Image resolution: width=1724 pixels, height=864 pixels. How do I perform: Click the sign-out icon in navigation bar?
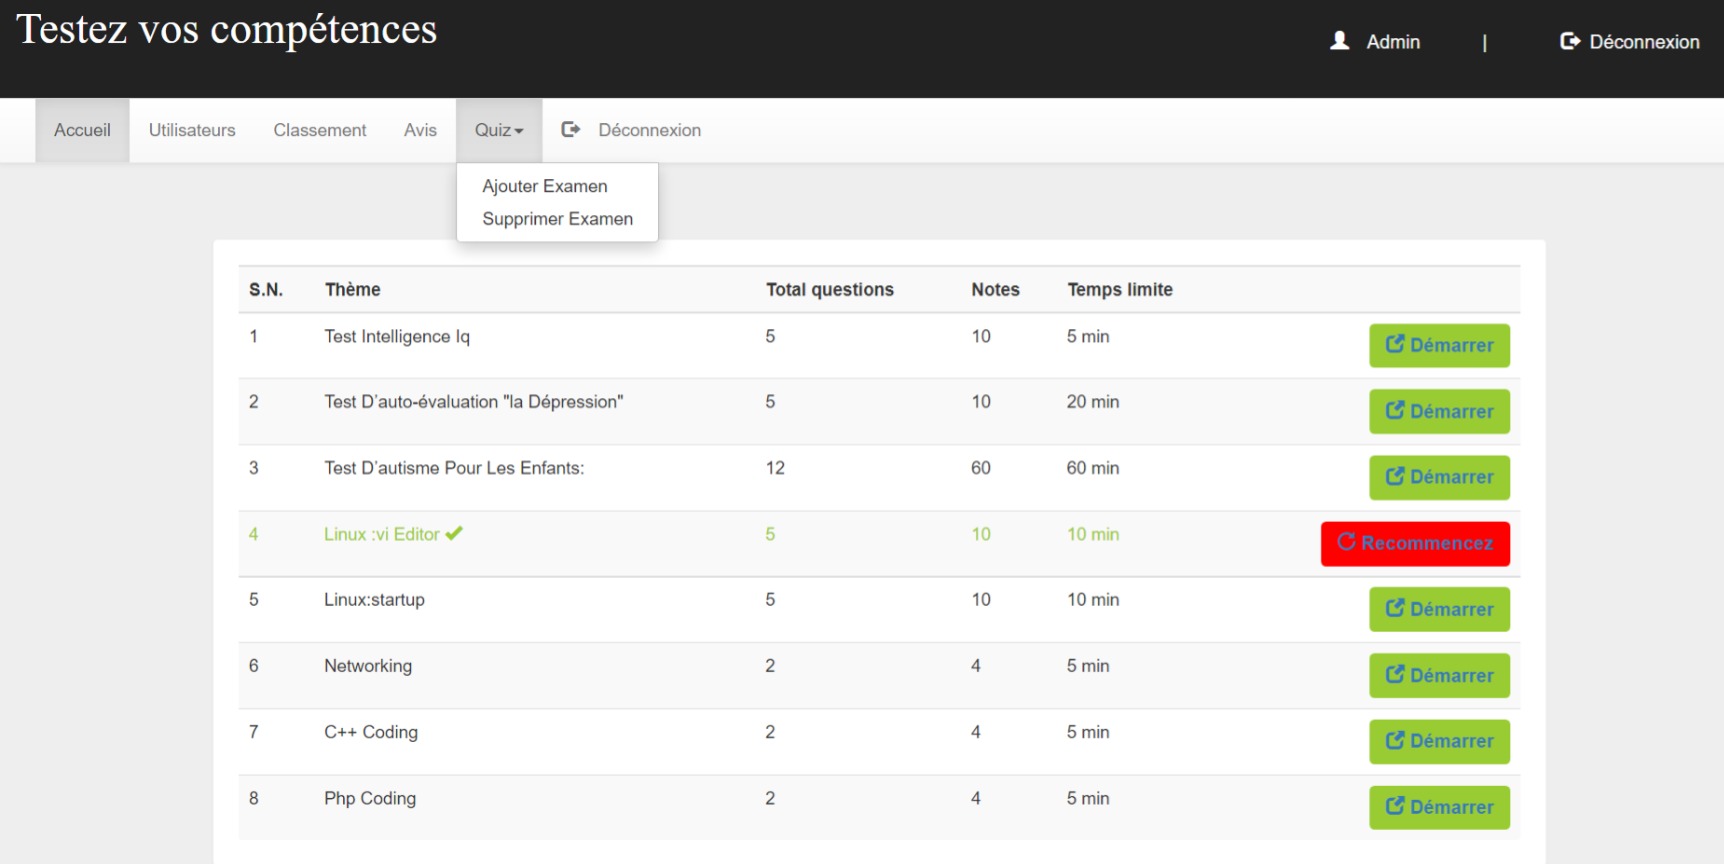click(x=571, y=130)
